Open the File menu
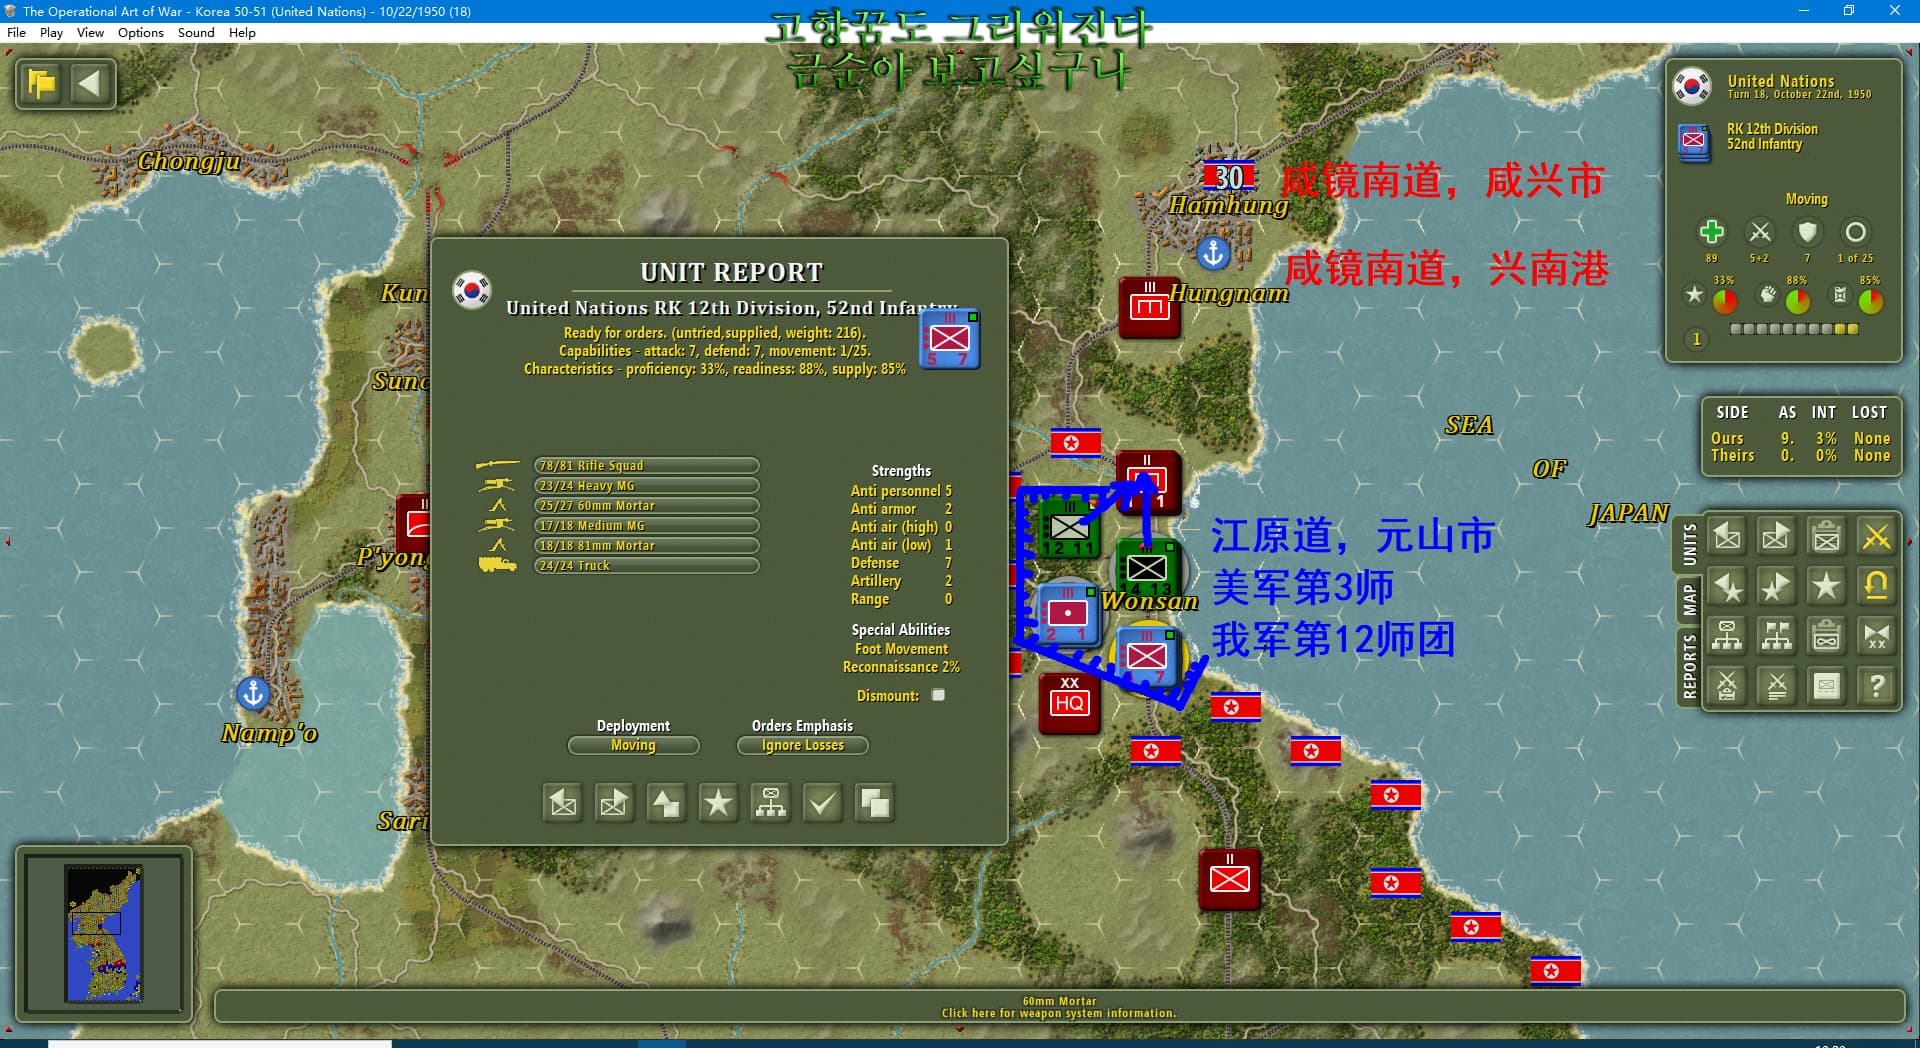 16,32
